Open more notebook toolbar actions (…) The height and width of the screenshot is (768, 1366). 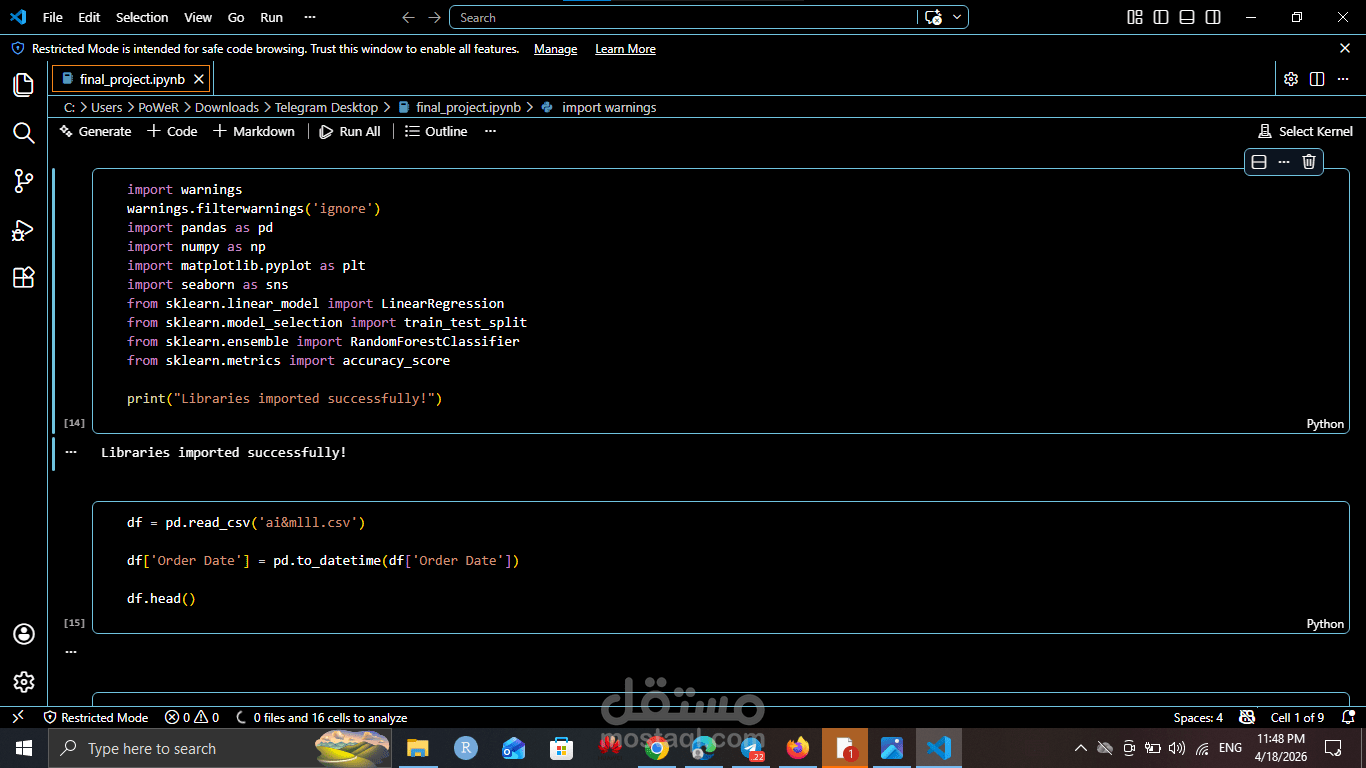pyautogui.click(x=490, y=131)
